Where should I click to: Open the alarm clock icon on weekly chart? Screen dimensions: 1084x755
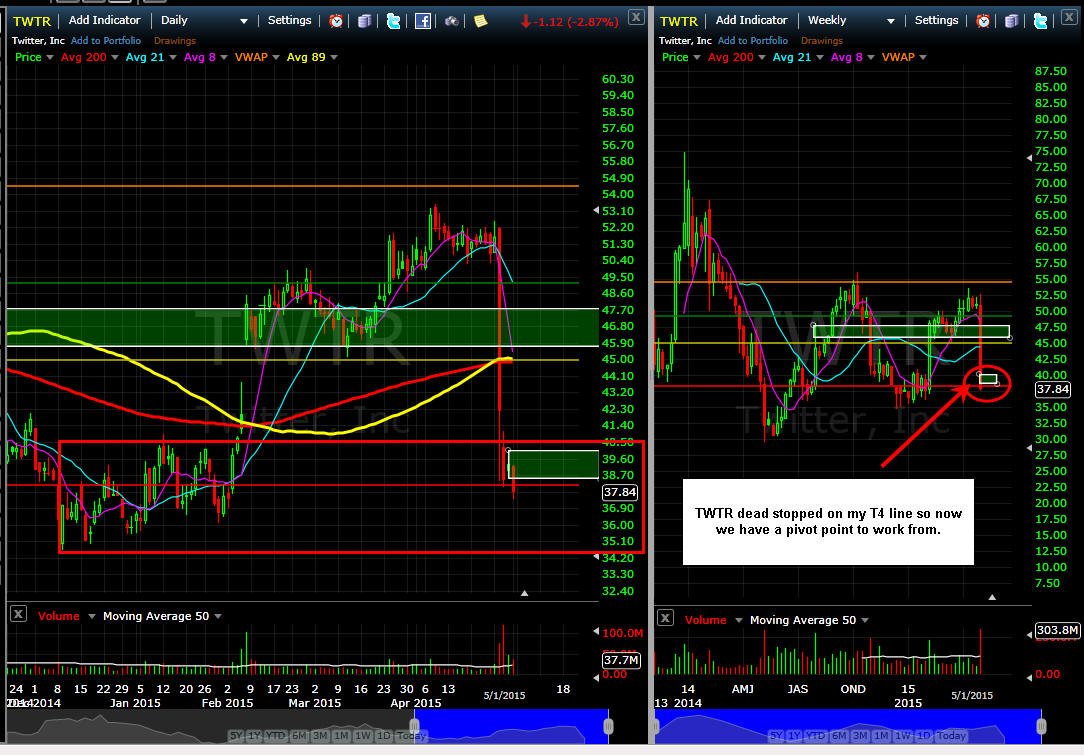click(x=983, y=21)
